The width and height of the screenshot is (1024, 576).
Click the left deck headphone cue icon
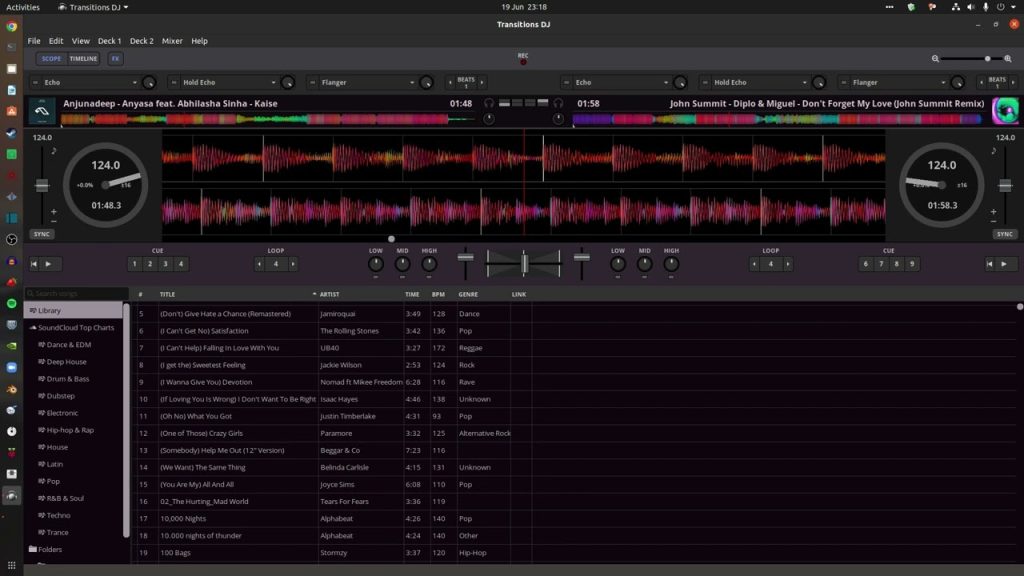click(489, 103)
